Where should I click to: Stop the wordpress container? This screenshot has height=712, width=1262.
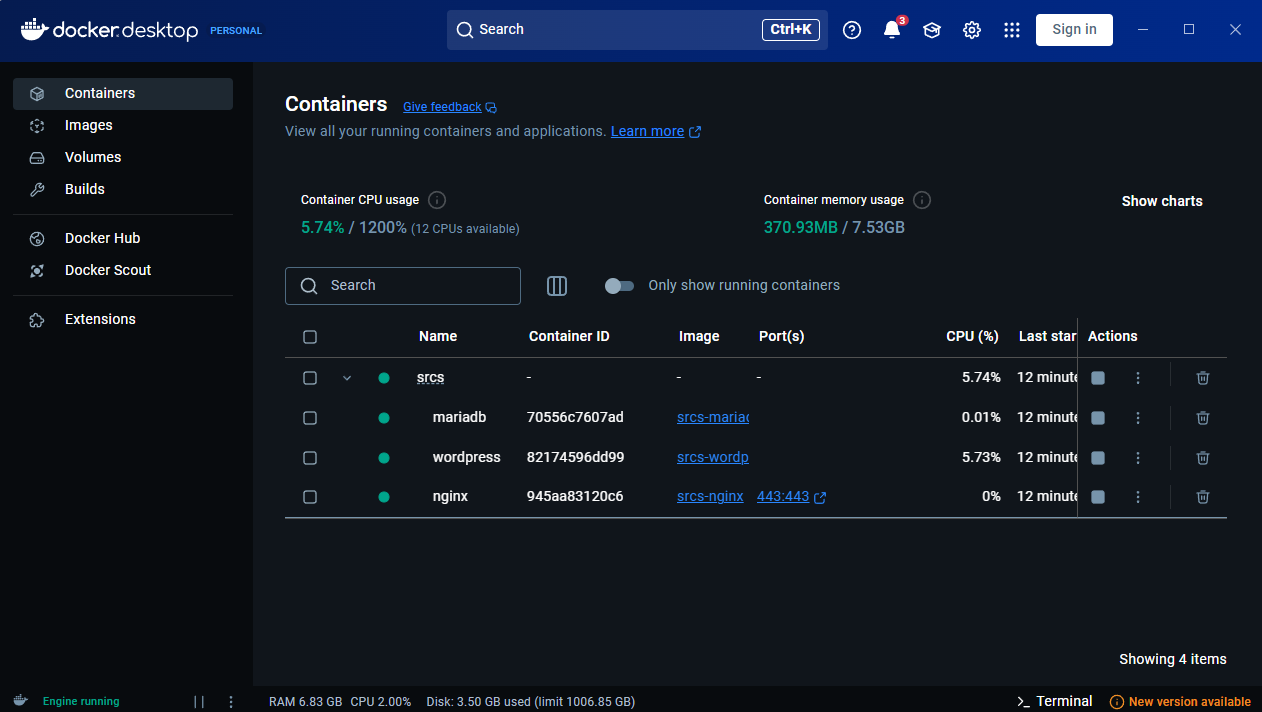tap(1098, 458)
